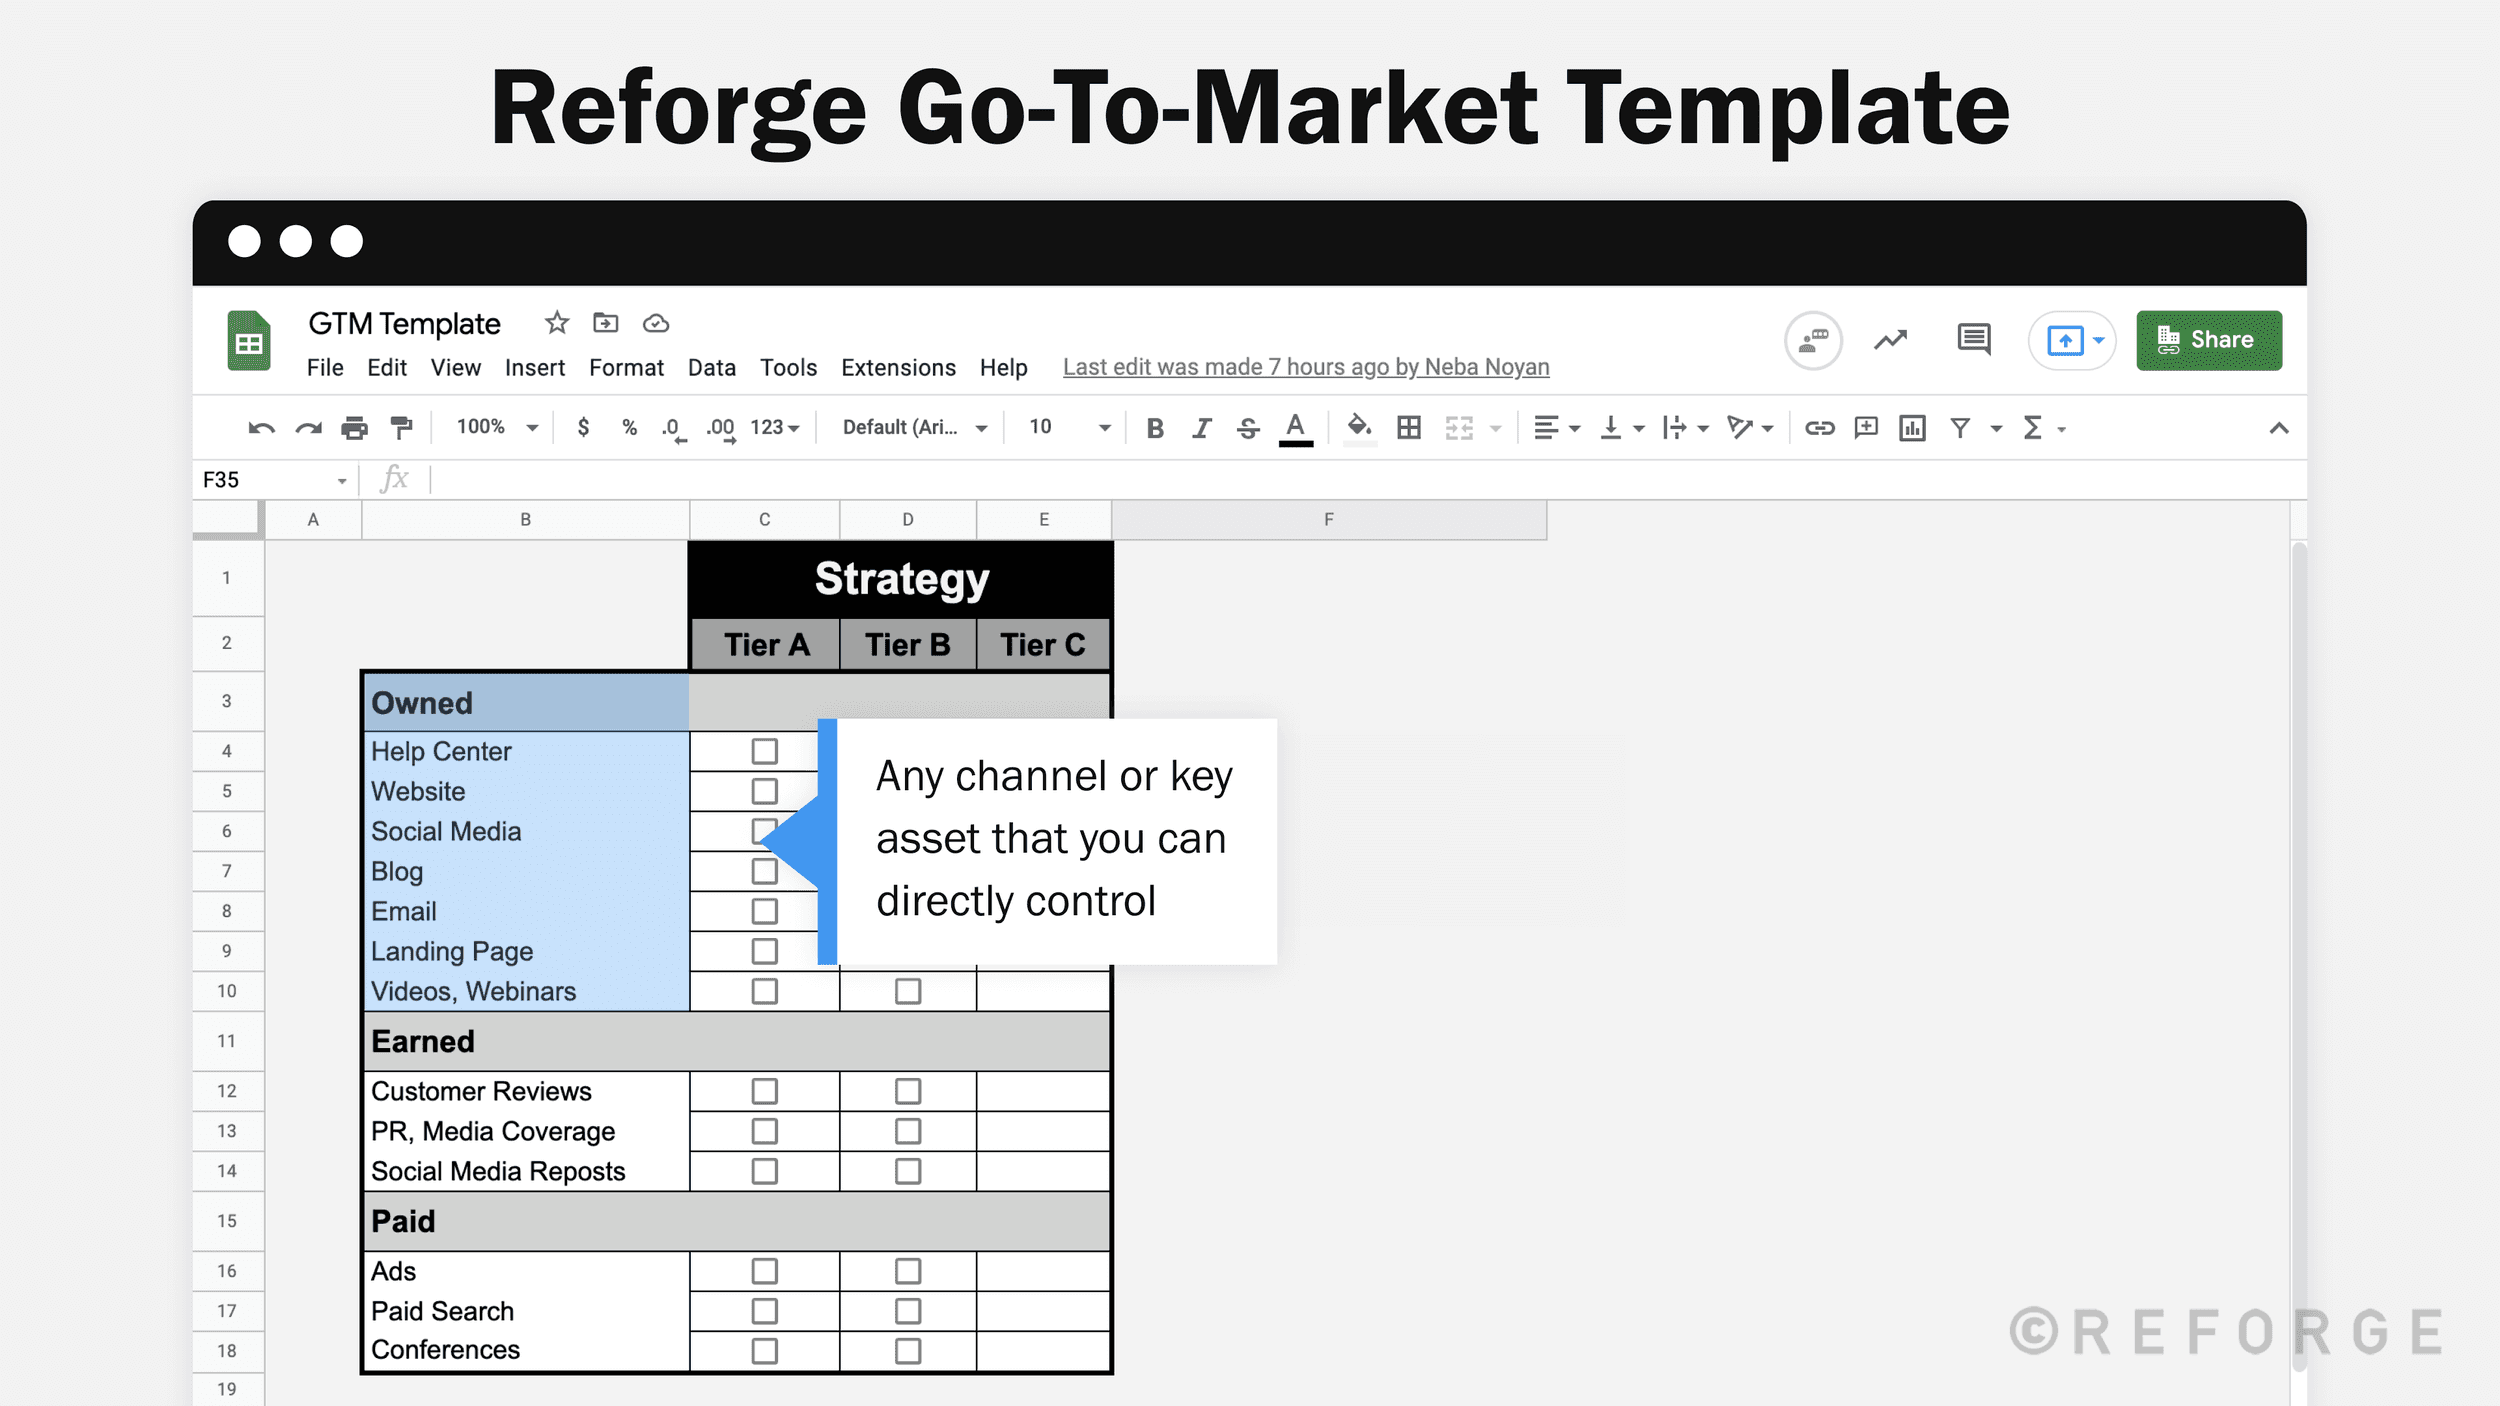The width and height of the screenshot is (2500, 1406).
Task: Insert a link via toolbar icon
Action: (x=1819, y=427)
